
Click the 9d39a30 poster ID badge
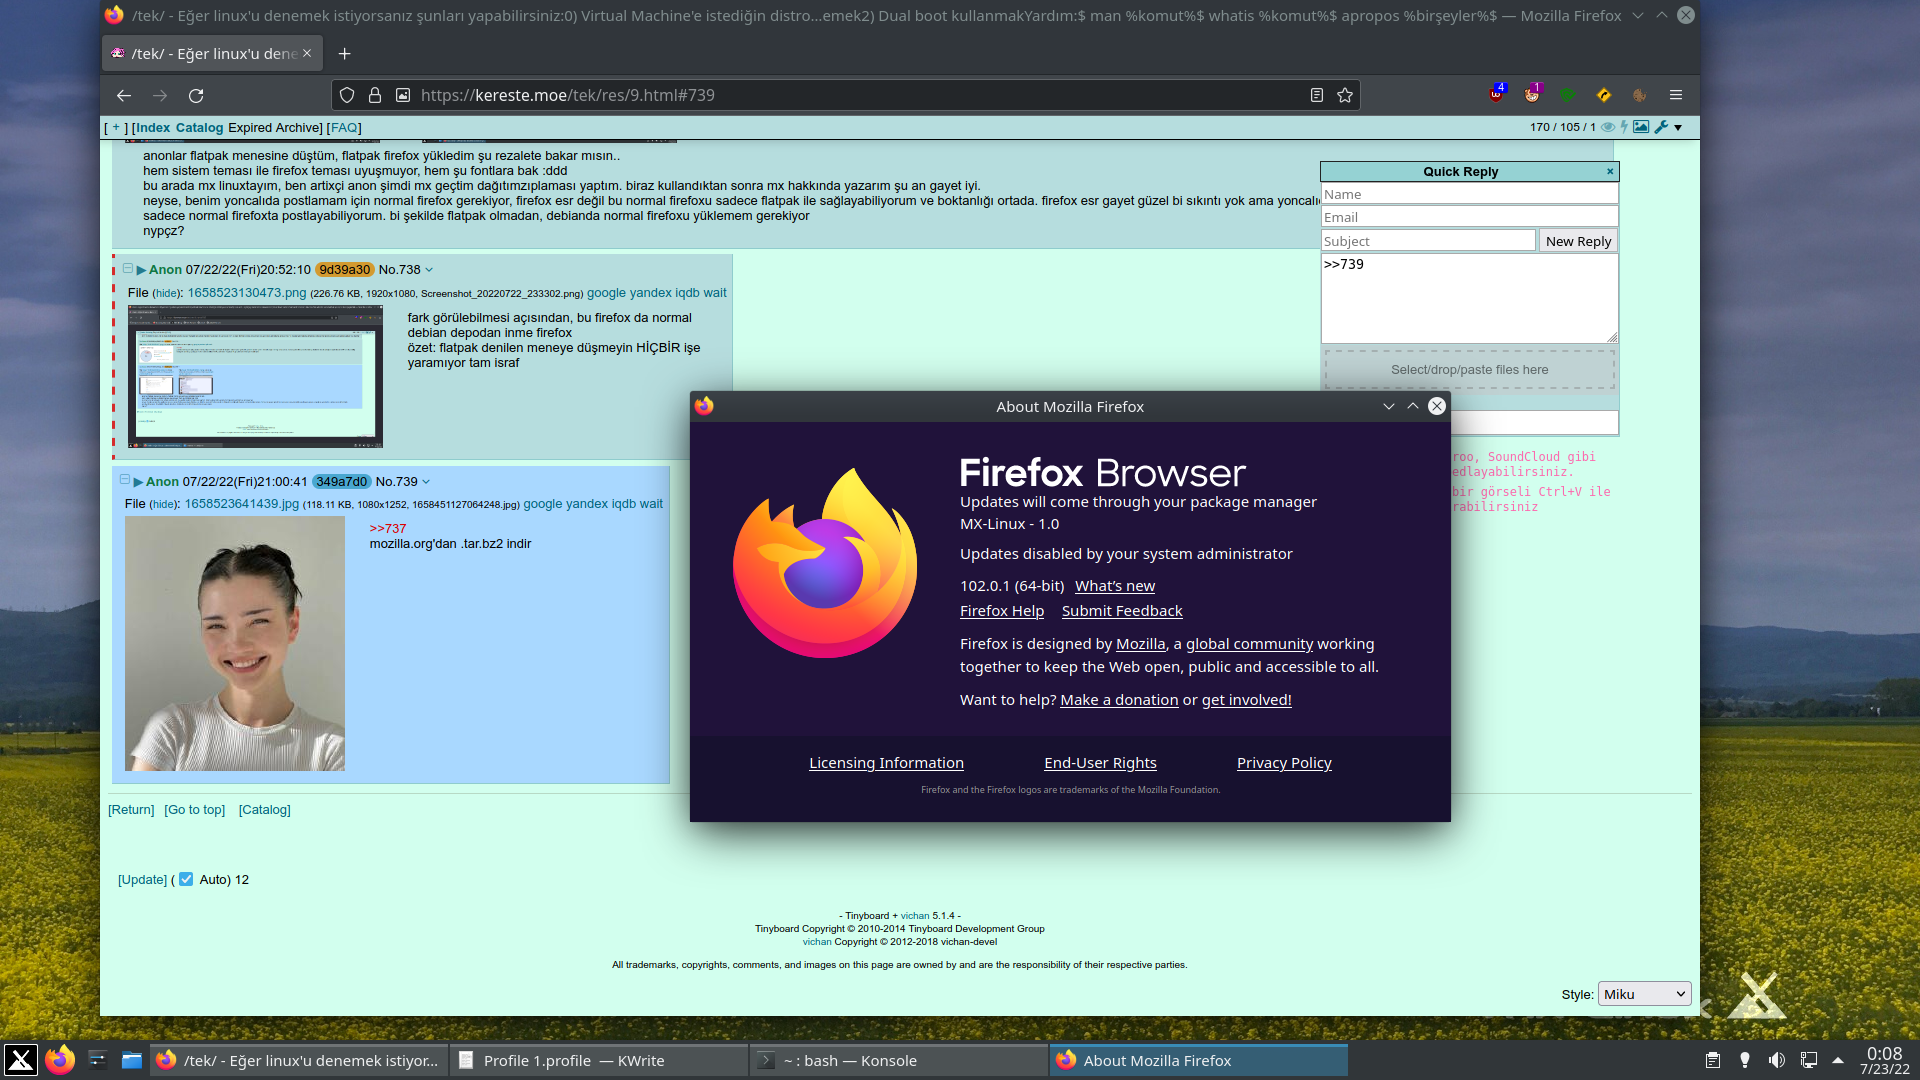[345, 270]
